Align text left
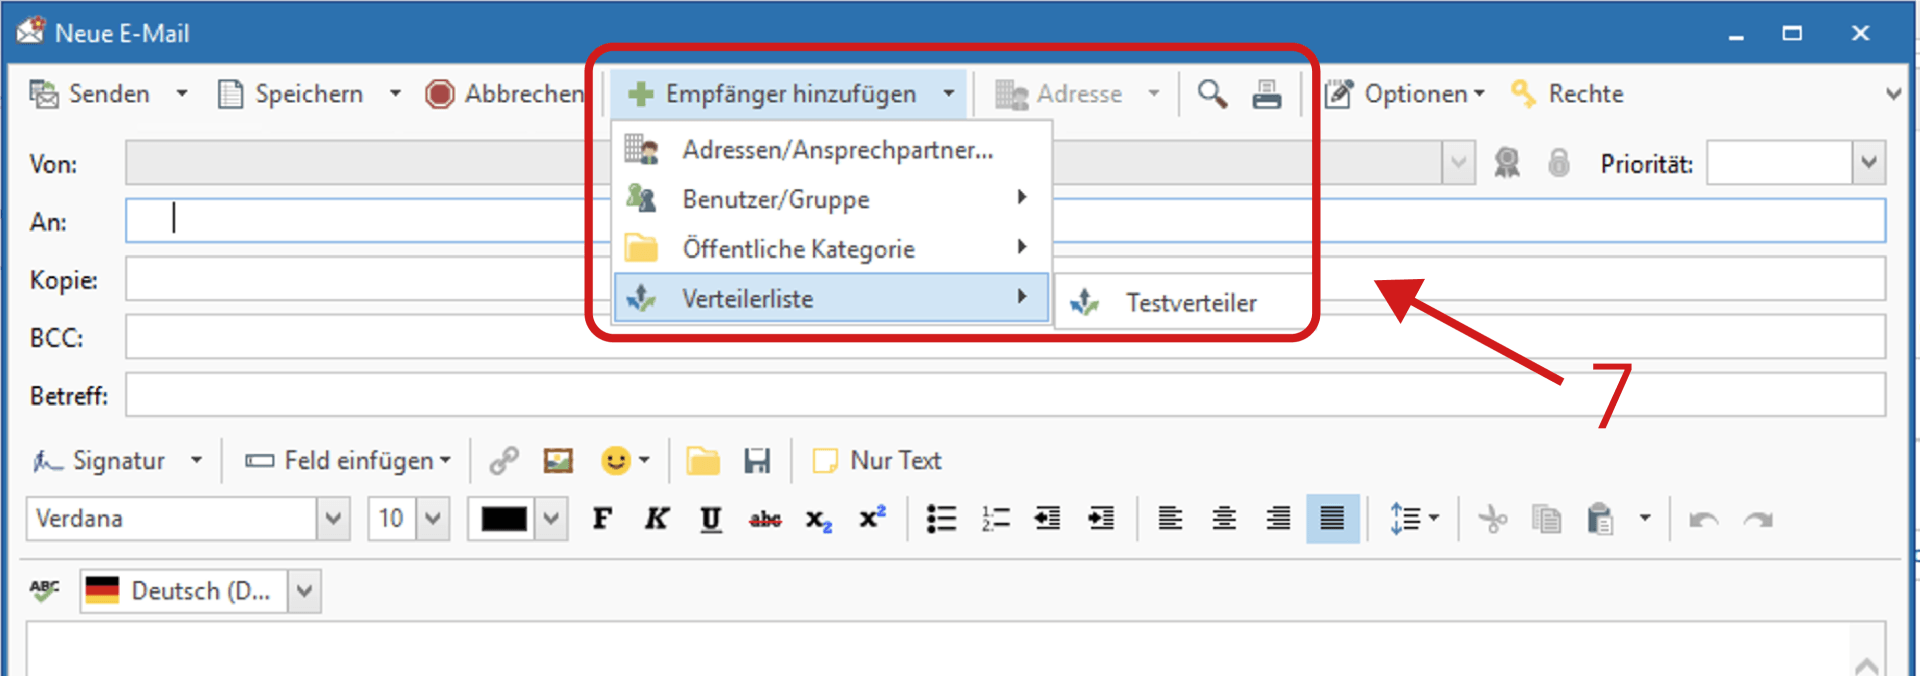The height and width of the screenshot is (676, 1920). (1170, 519)
